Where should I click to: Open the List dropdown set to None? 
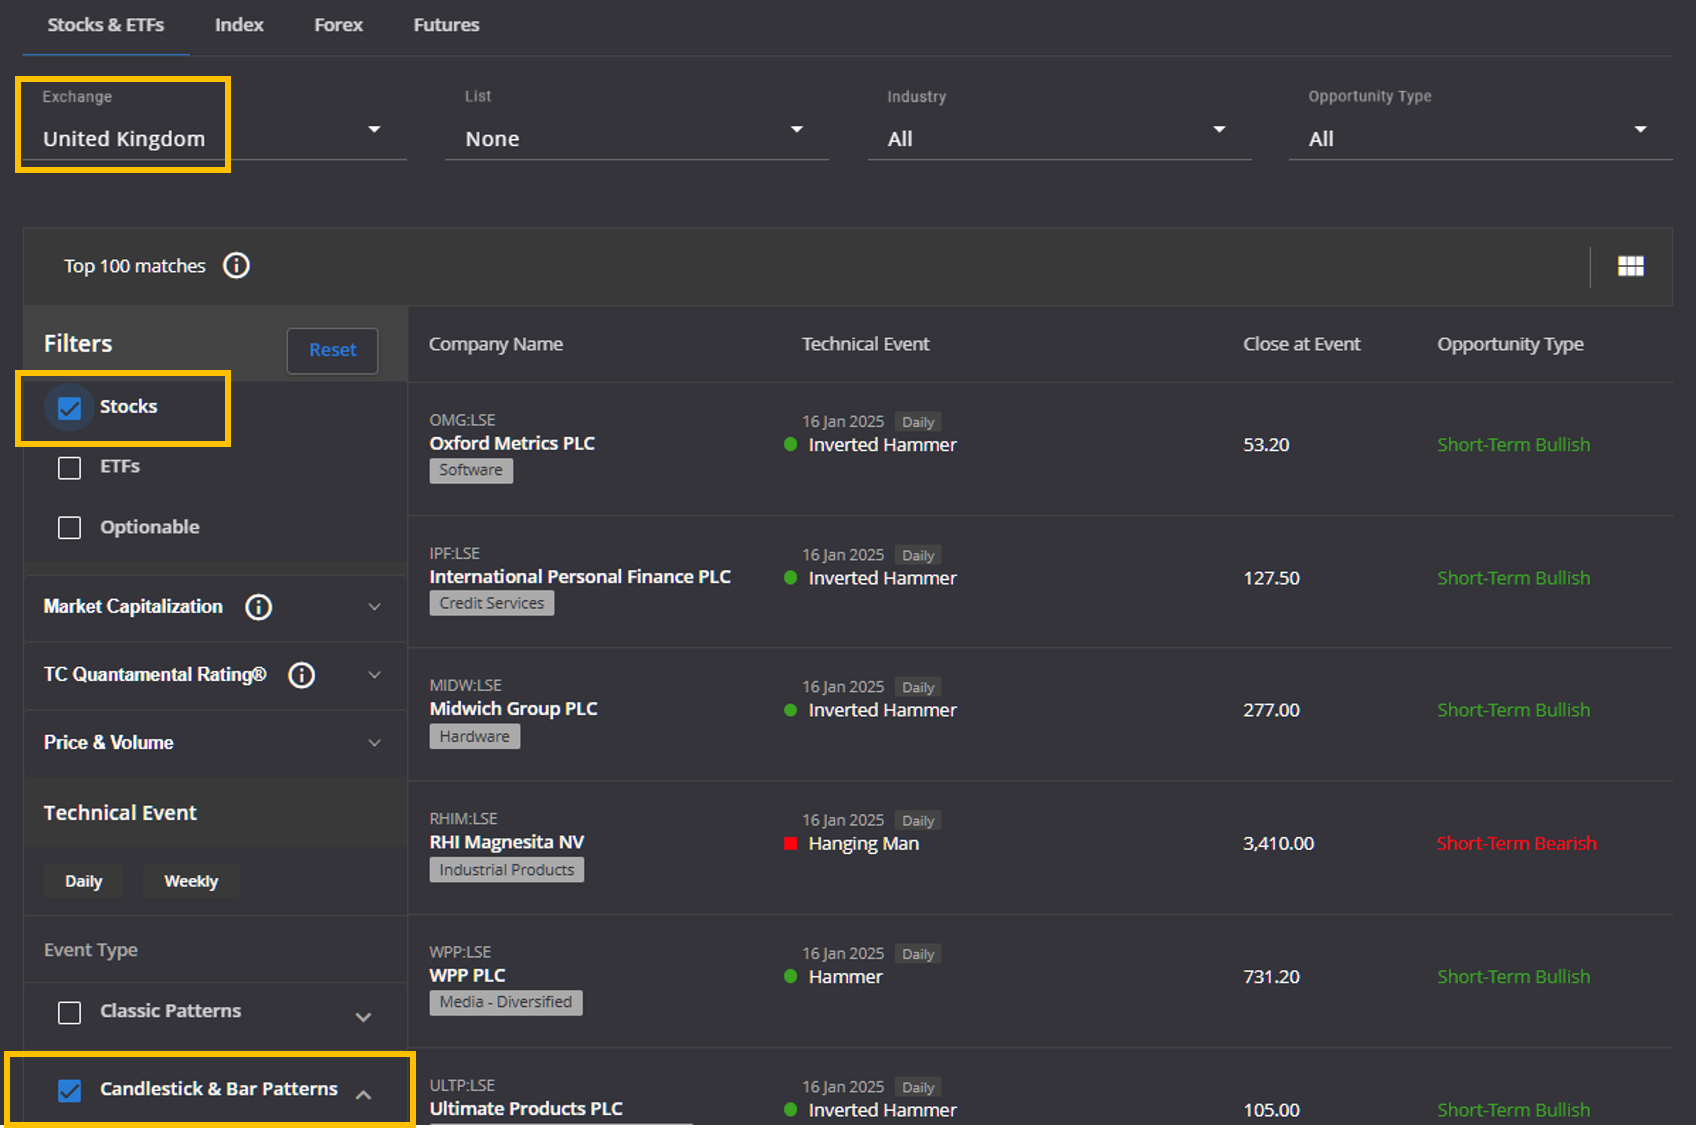pyautogui.click(x=637, y=129)
